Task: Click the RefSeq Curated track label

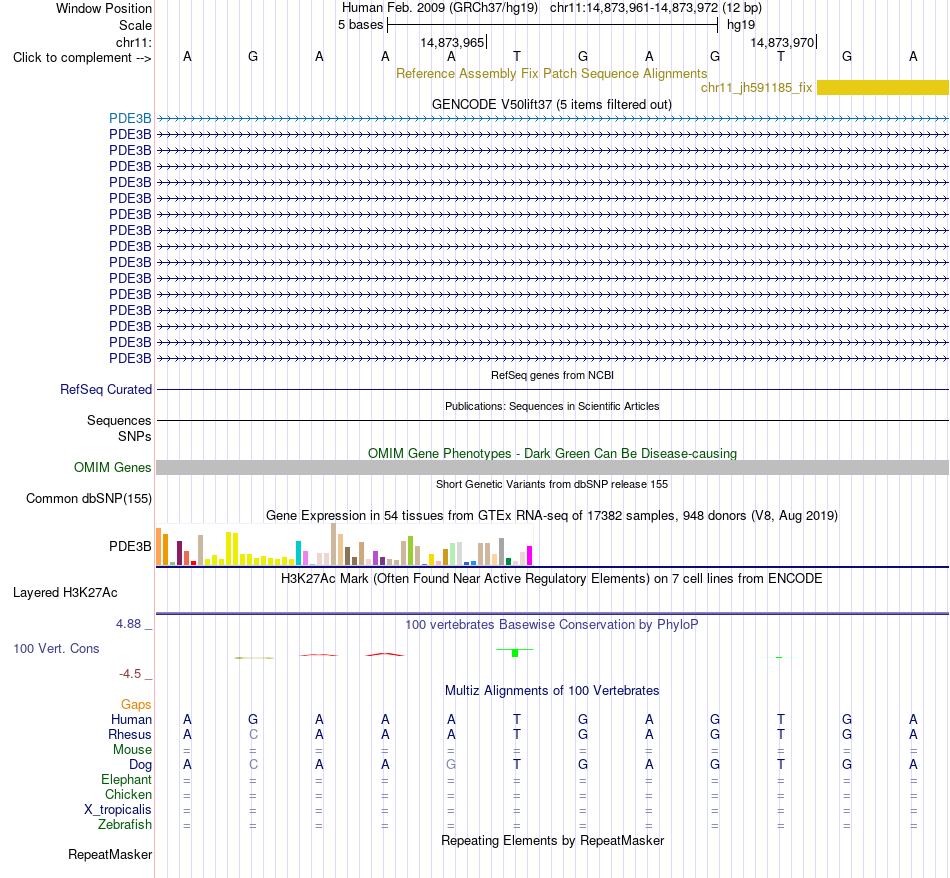Action: (105, 390)
